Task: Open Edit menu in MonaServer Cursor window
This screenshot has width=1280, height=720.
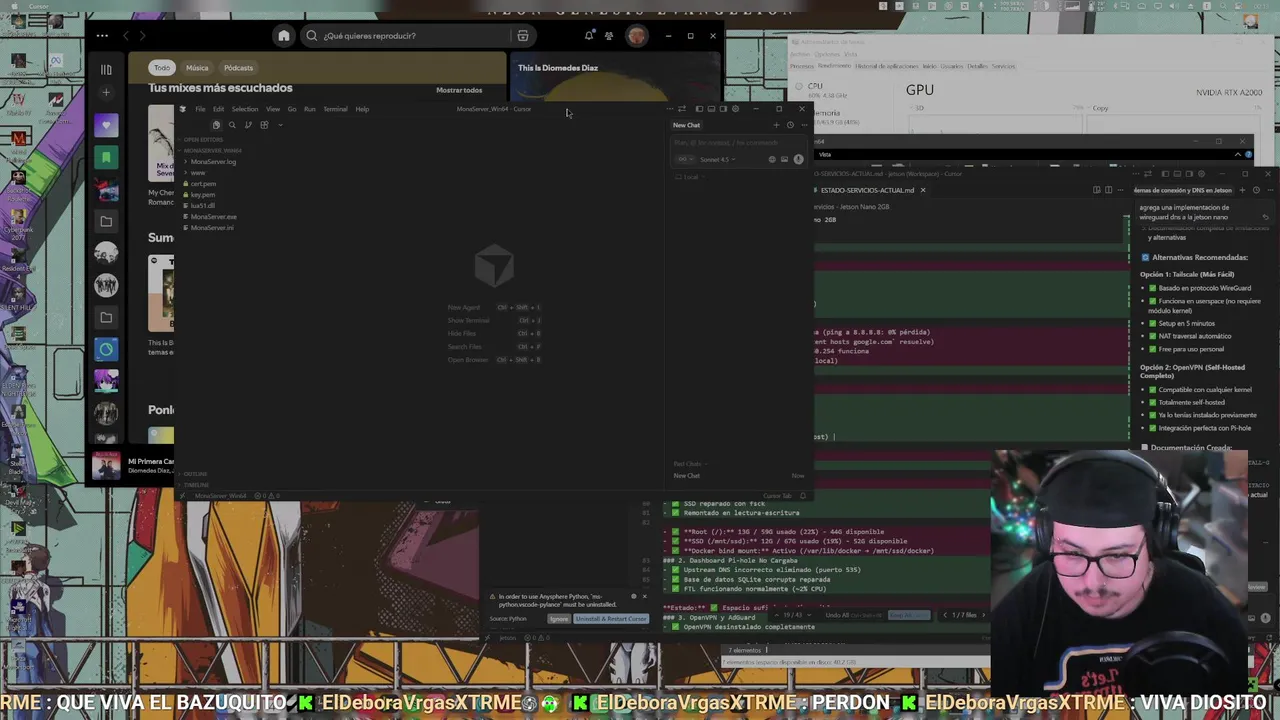Action: [x=218, y=109]
